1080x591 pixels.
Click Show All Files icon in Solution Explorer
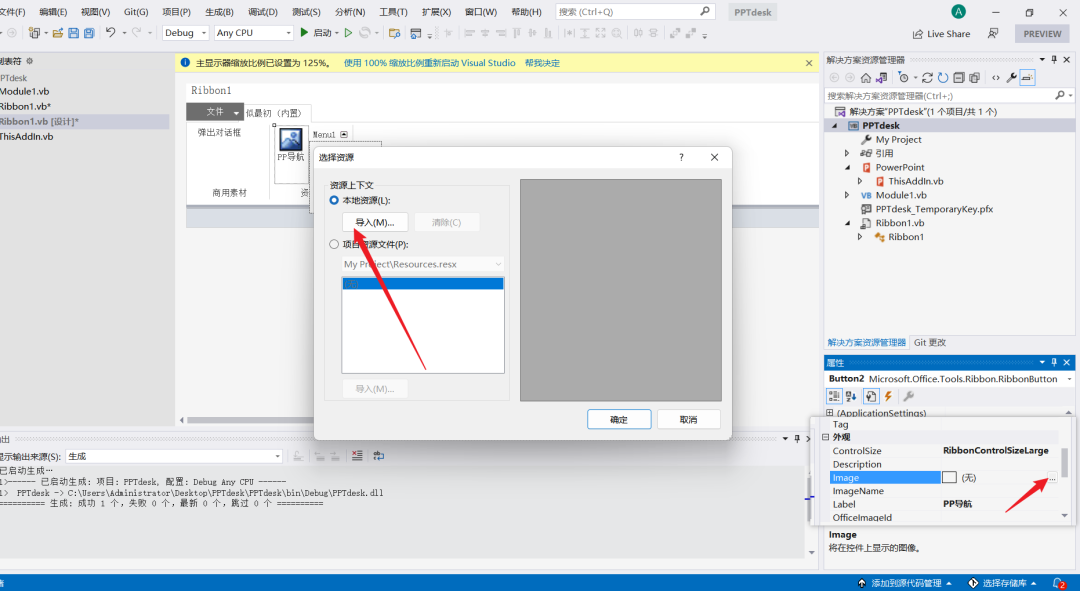[974, 78]
